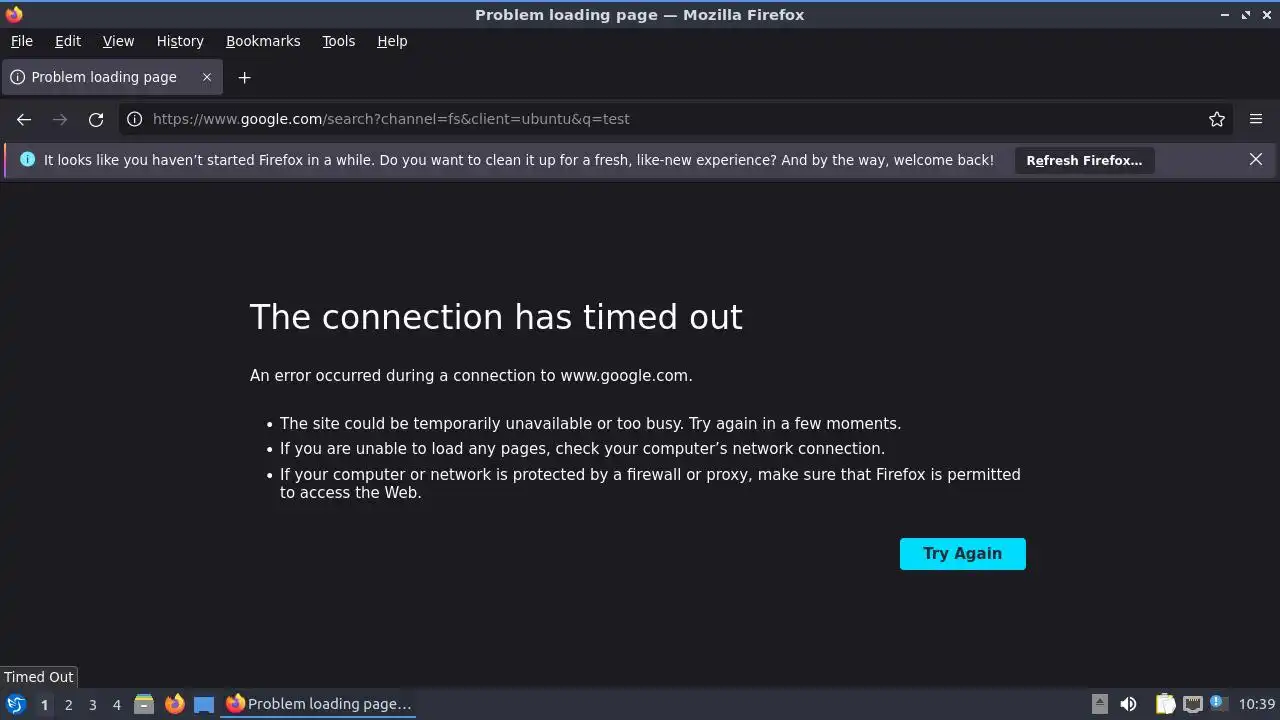
Task: Click the Firefox logo in title bar
Action: (x=14, y=14)
